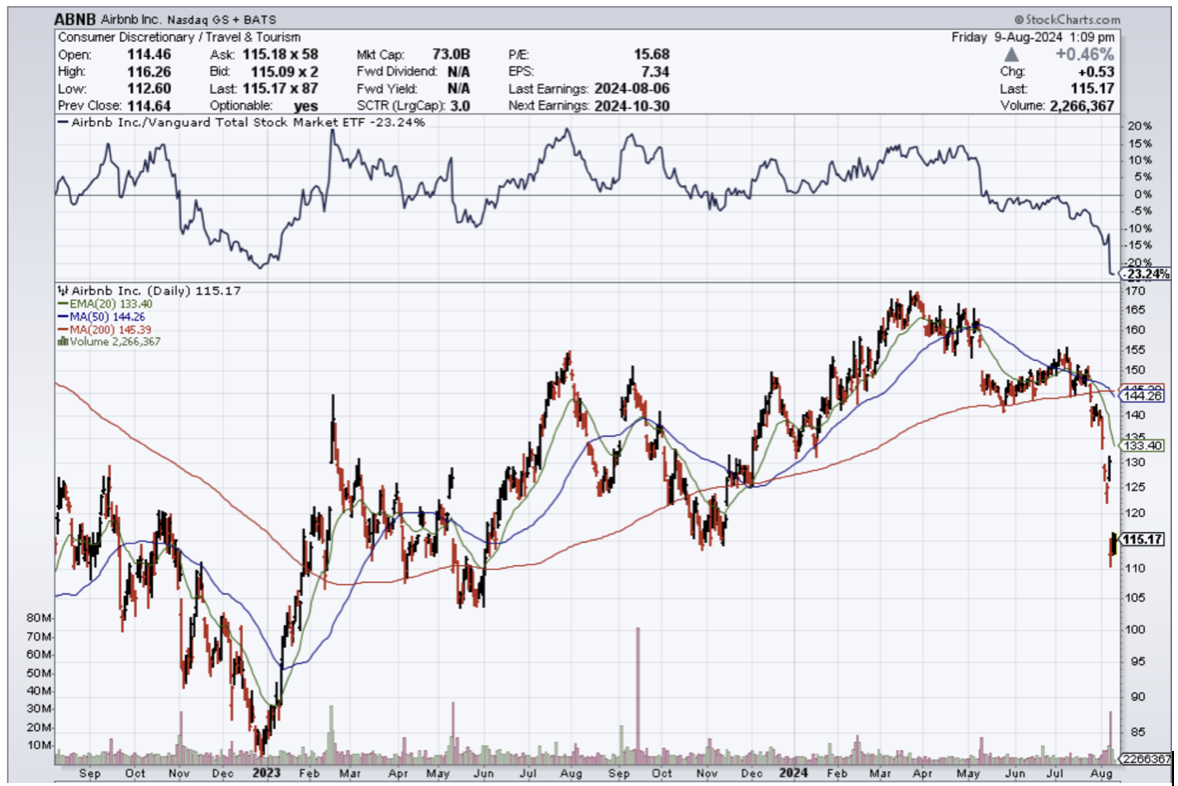Click the date 'Friday 9-Aug-2024 1:09 pm'
This screenshot has width=1178, height=786.
click(x=1033, y=37)
